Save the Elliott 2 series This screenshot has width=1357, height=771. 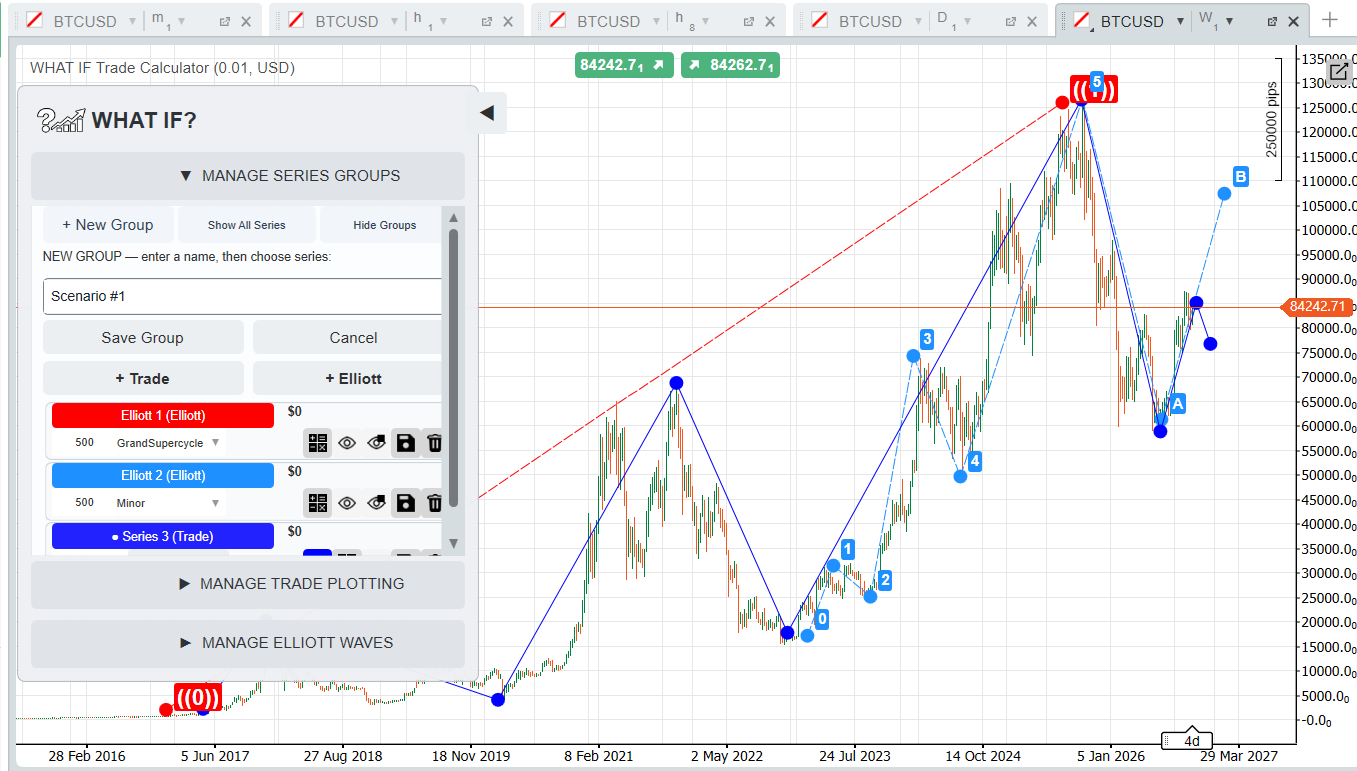click(x=405, y=503)
